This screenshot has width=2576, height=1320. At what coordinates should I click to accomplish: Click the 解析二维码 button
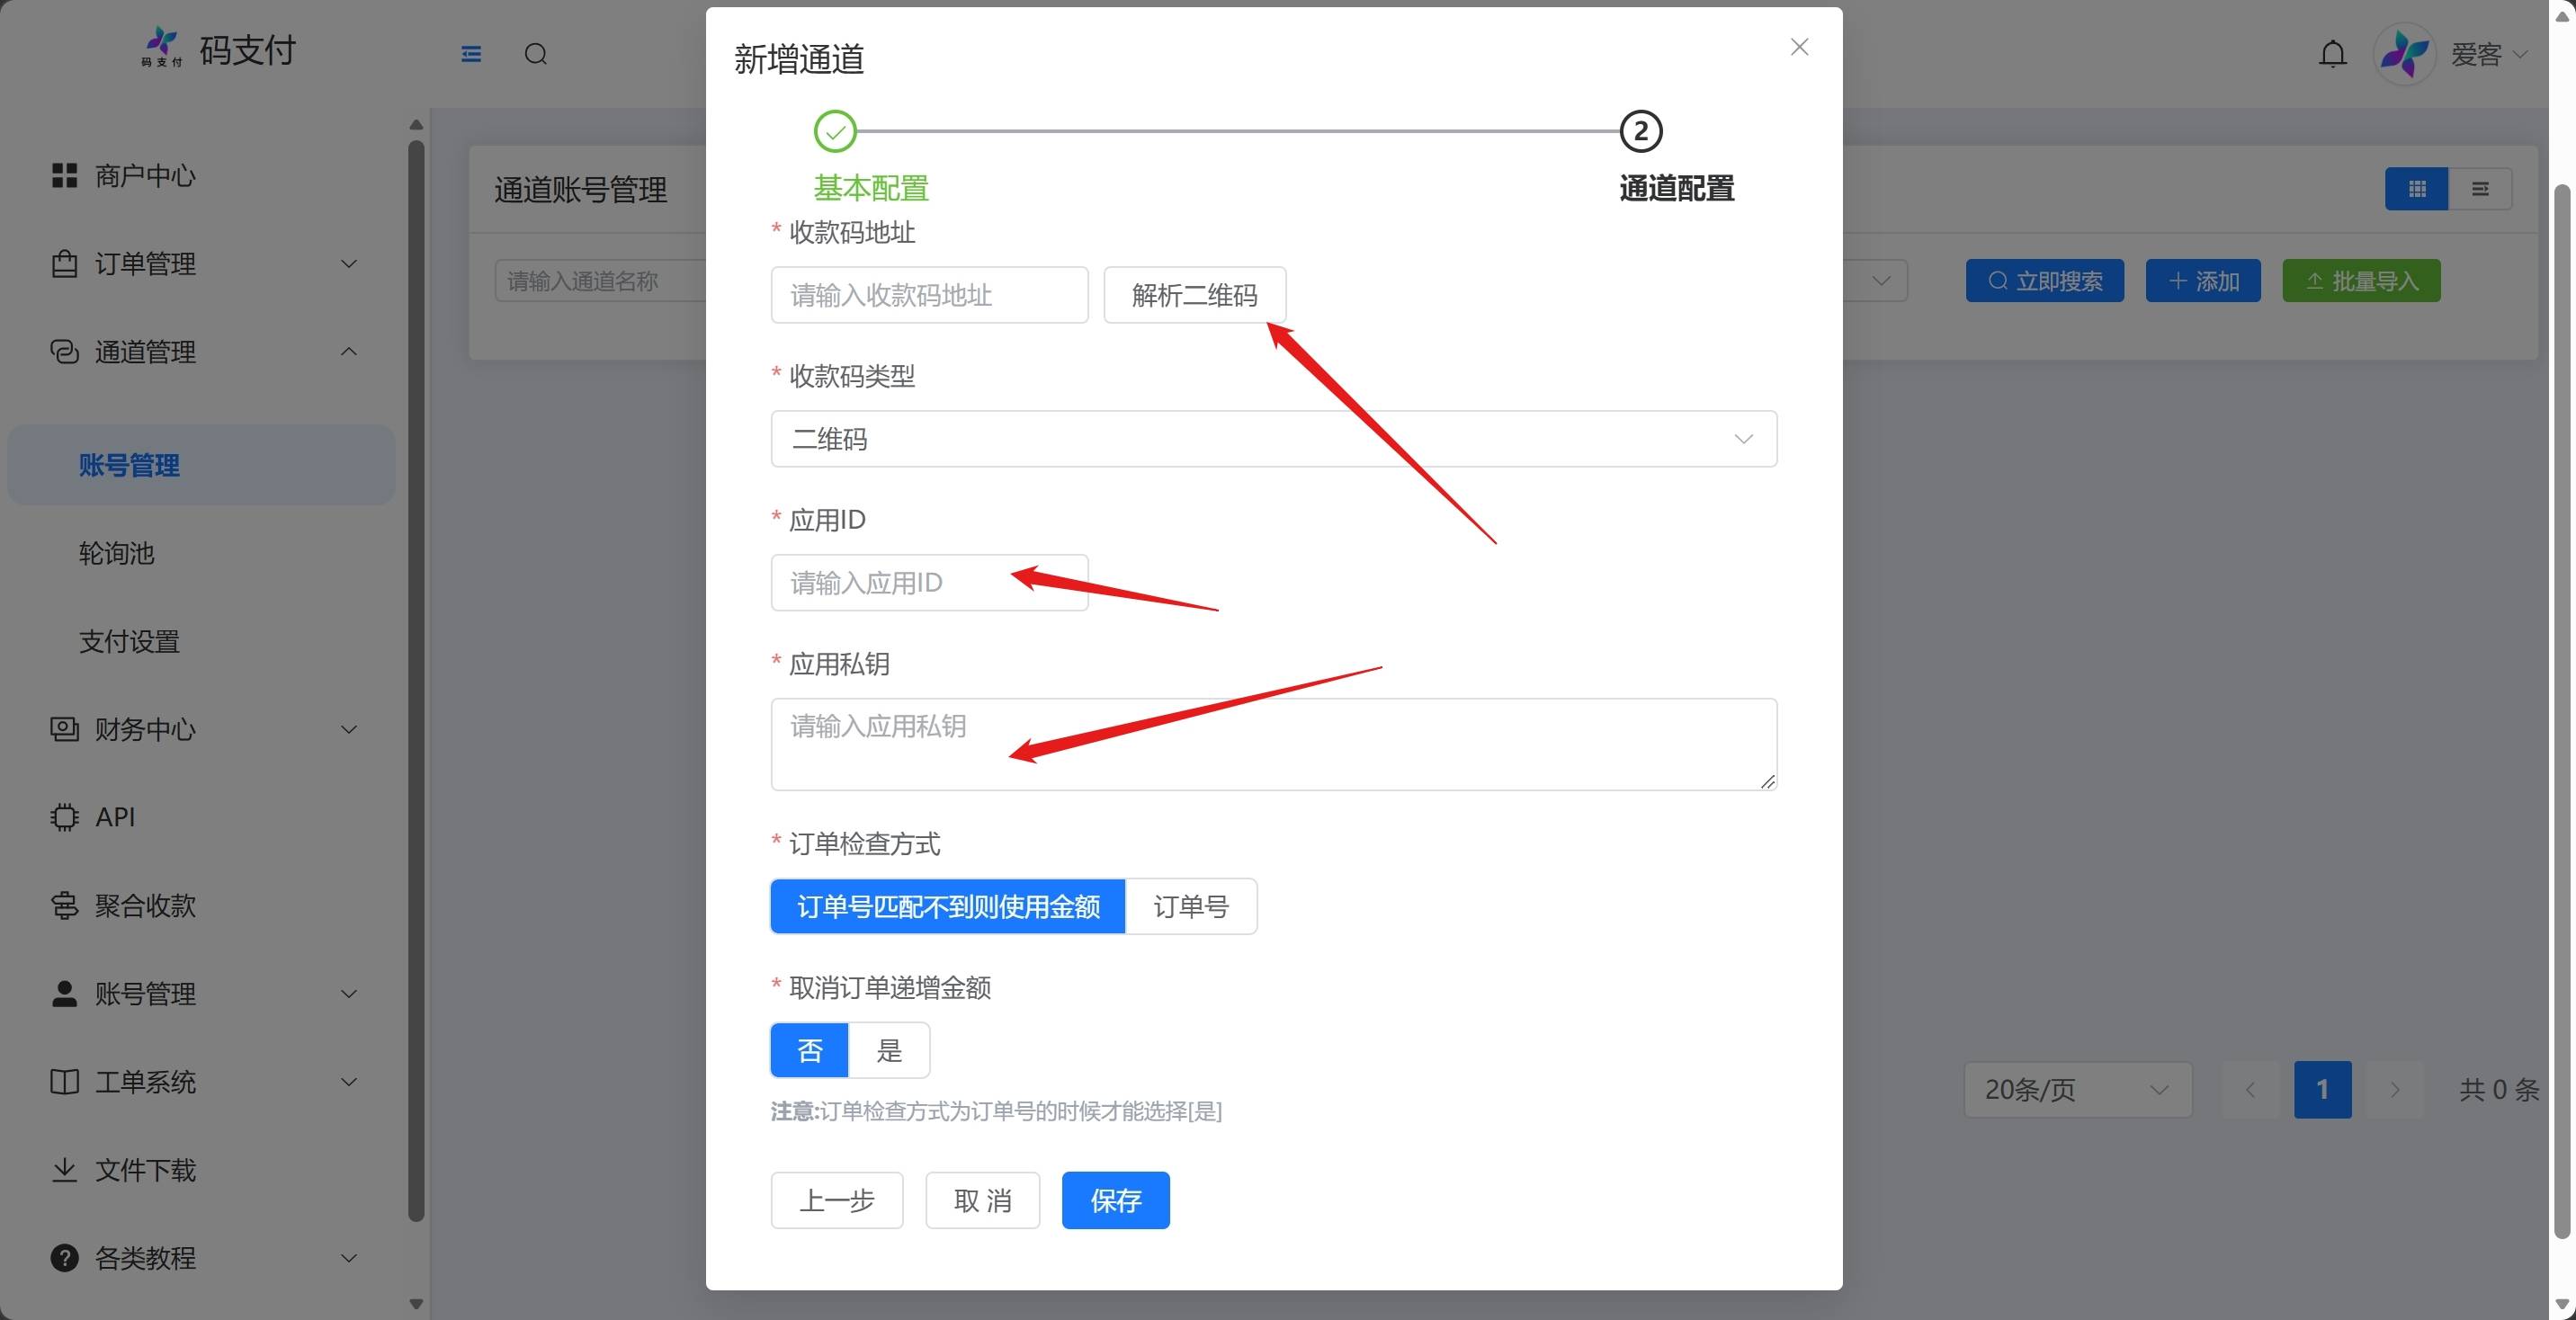tap(1194, 295)
